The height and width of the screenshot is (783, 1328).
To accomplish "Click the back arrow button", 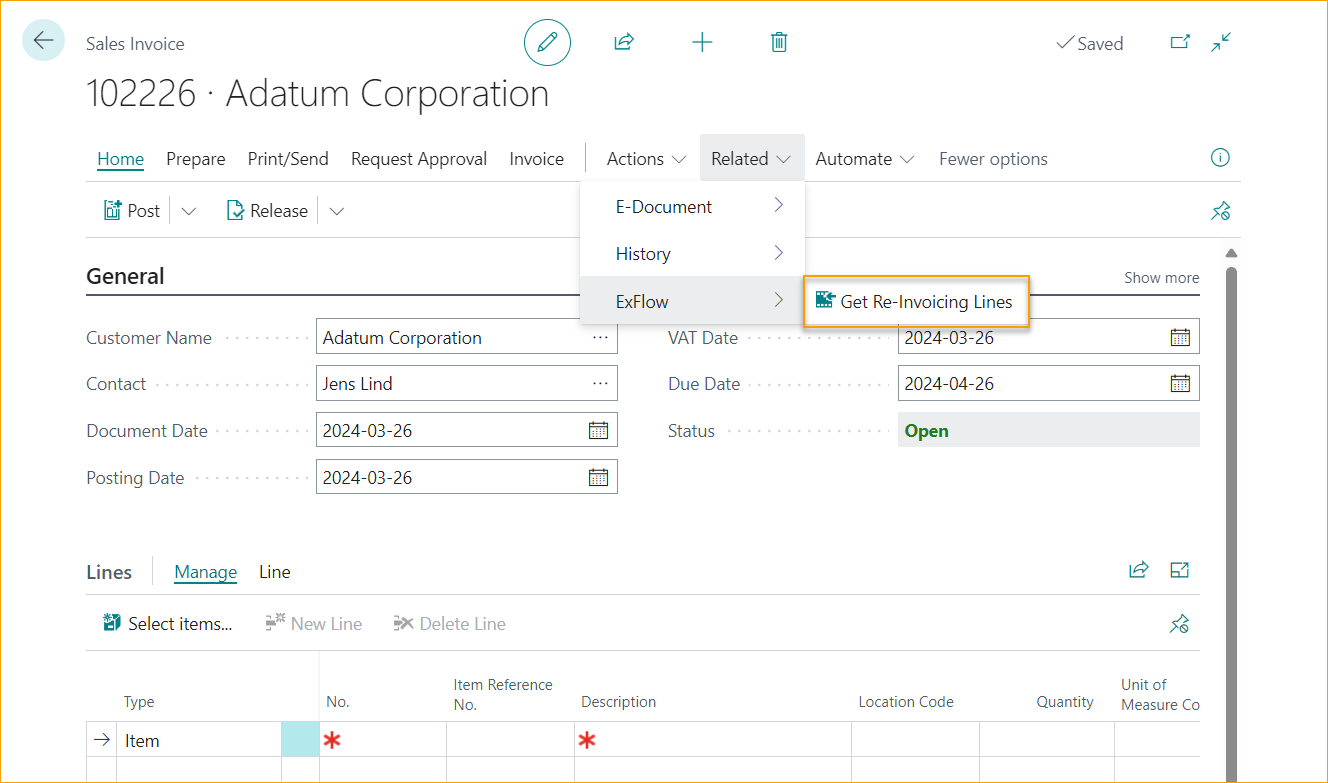I will [x=43, y=41].
